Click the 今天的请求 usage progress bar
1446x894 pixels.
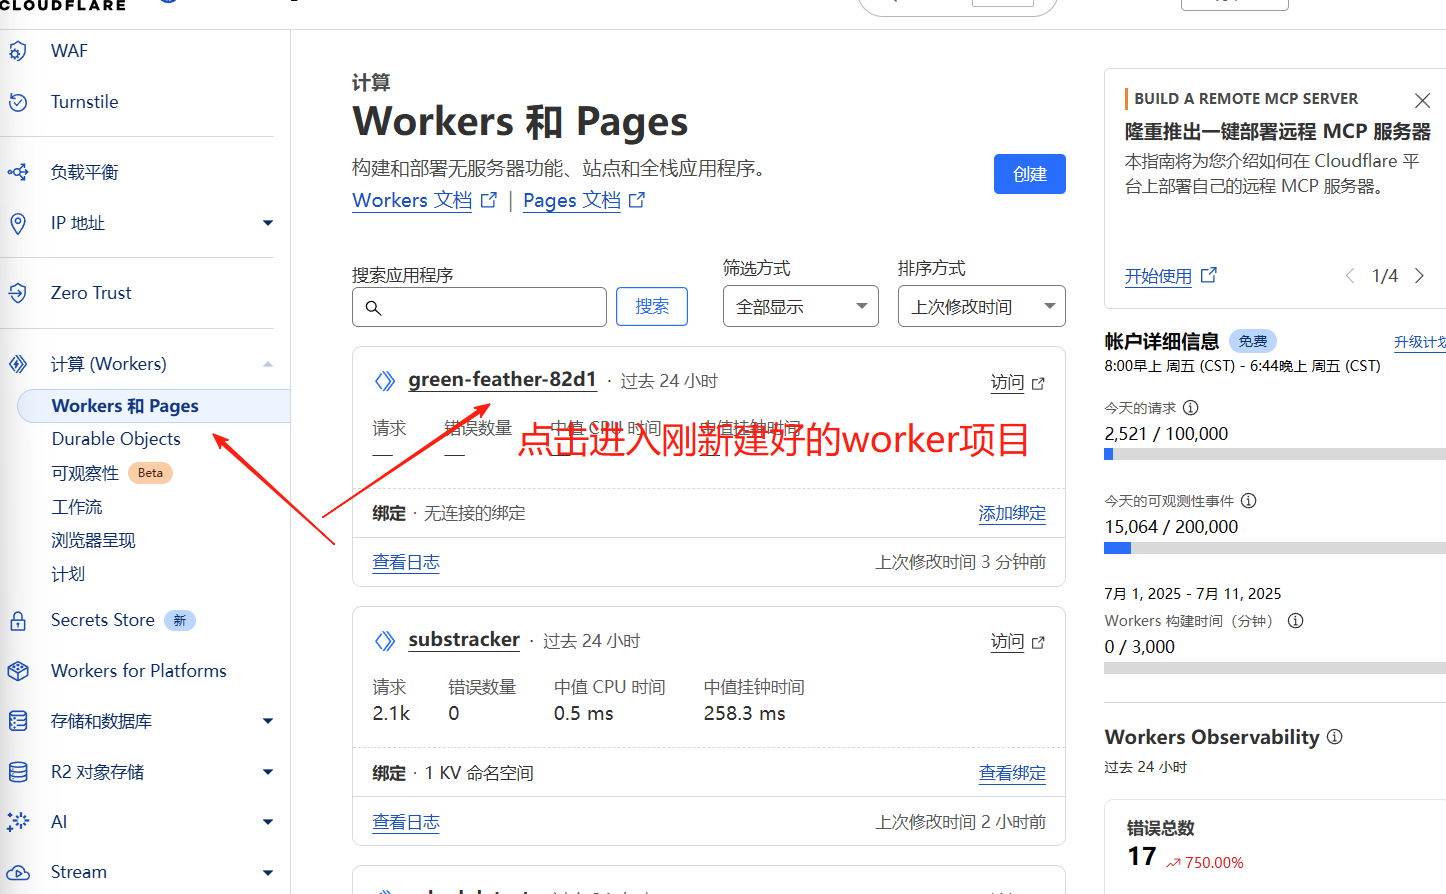1275,454
